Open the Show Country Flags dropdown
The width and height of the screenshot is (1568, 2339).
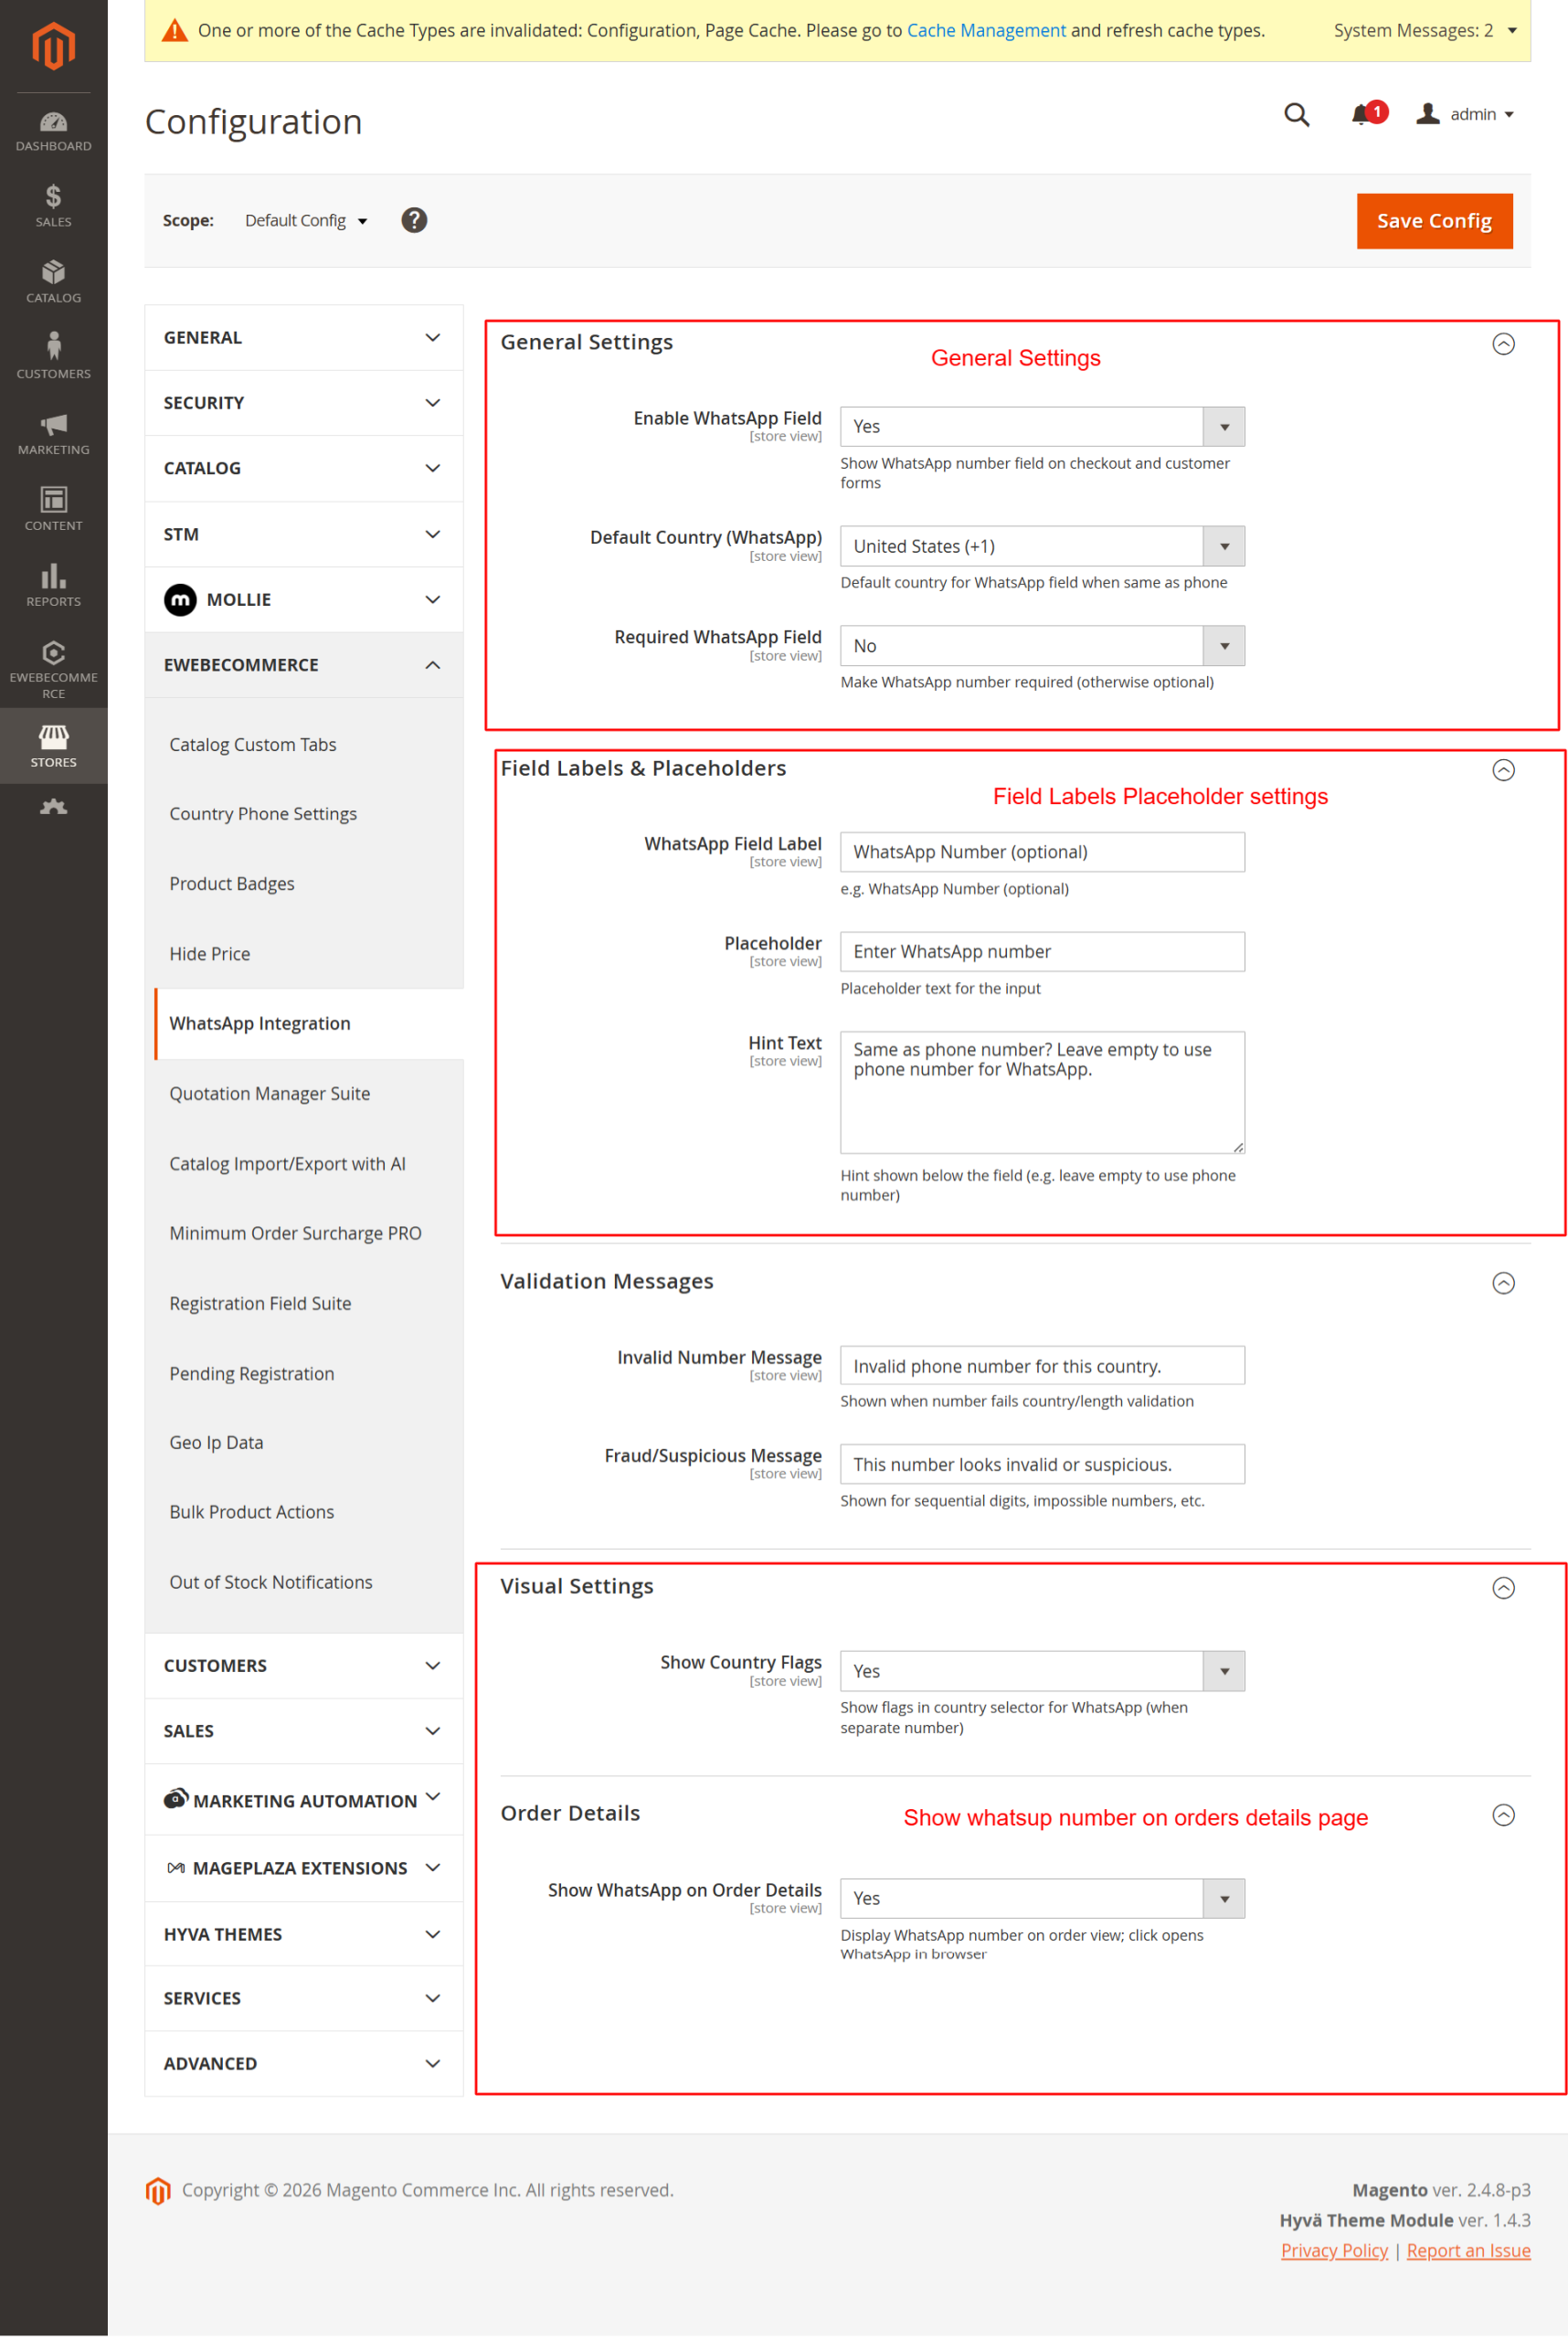1042,1671
